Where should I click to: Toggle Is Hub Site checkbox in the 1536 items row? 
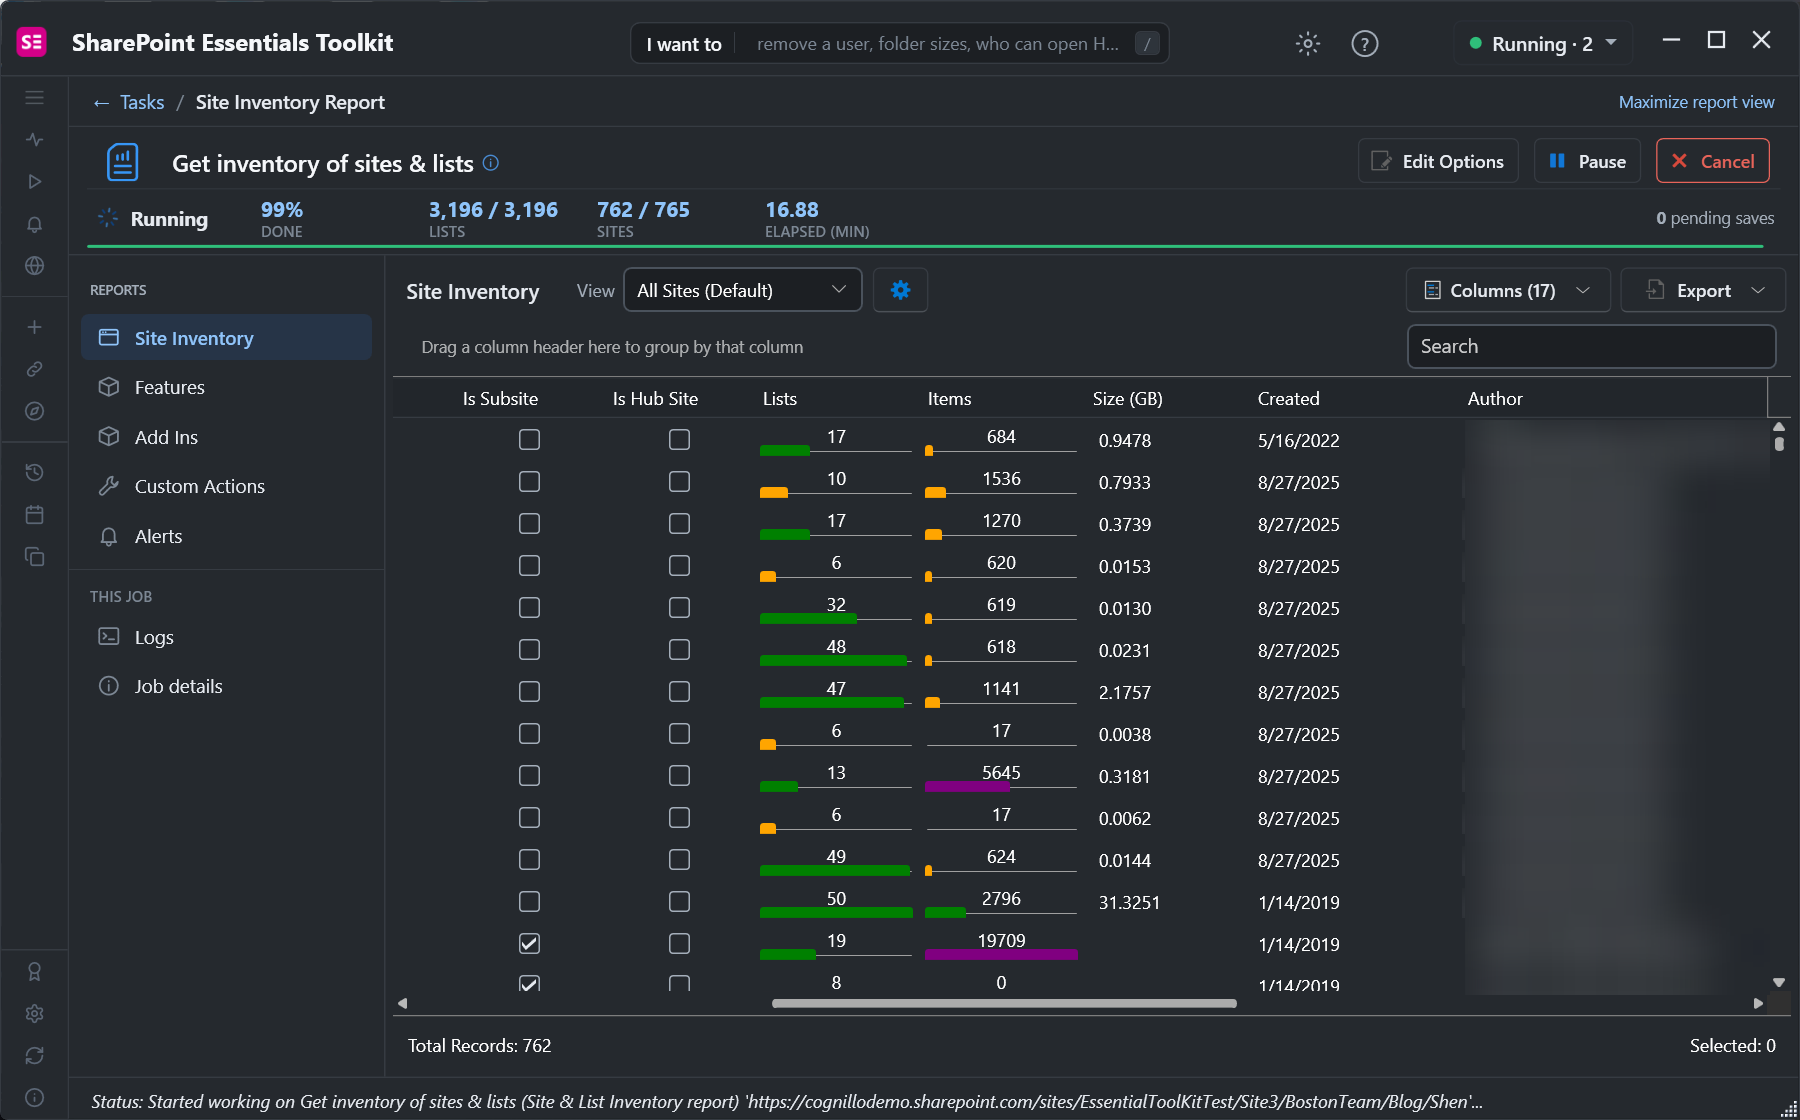pos(680,481)
